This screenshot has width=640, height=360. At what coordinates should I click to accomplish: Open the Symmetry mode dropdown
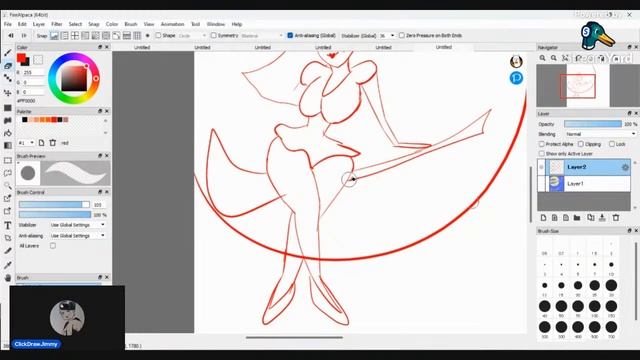pos(262,36)
